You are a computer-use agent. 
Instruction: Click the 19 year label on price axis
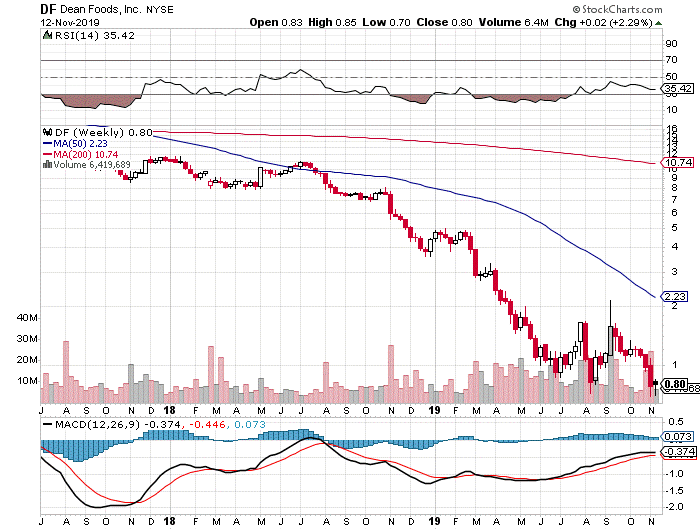[x=434, y=410]
